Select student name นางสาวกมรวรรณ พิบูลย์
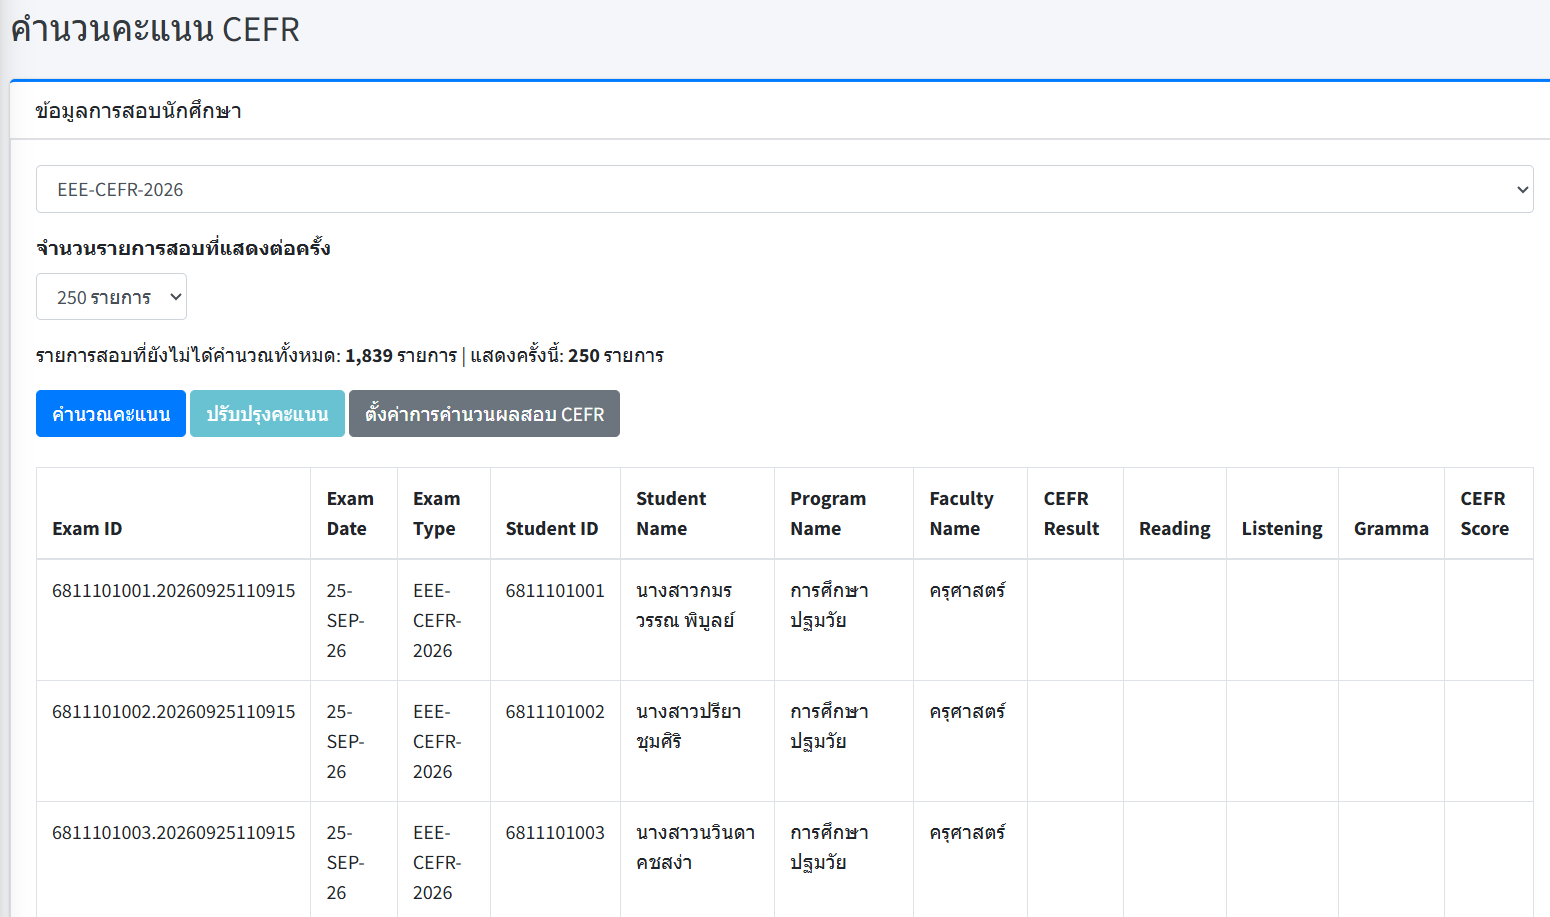The height and width of the screenshot is (917, 1550). (685, 606)
